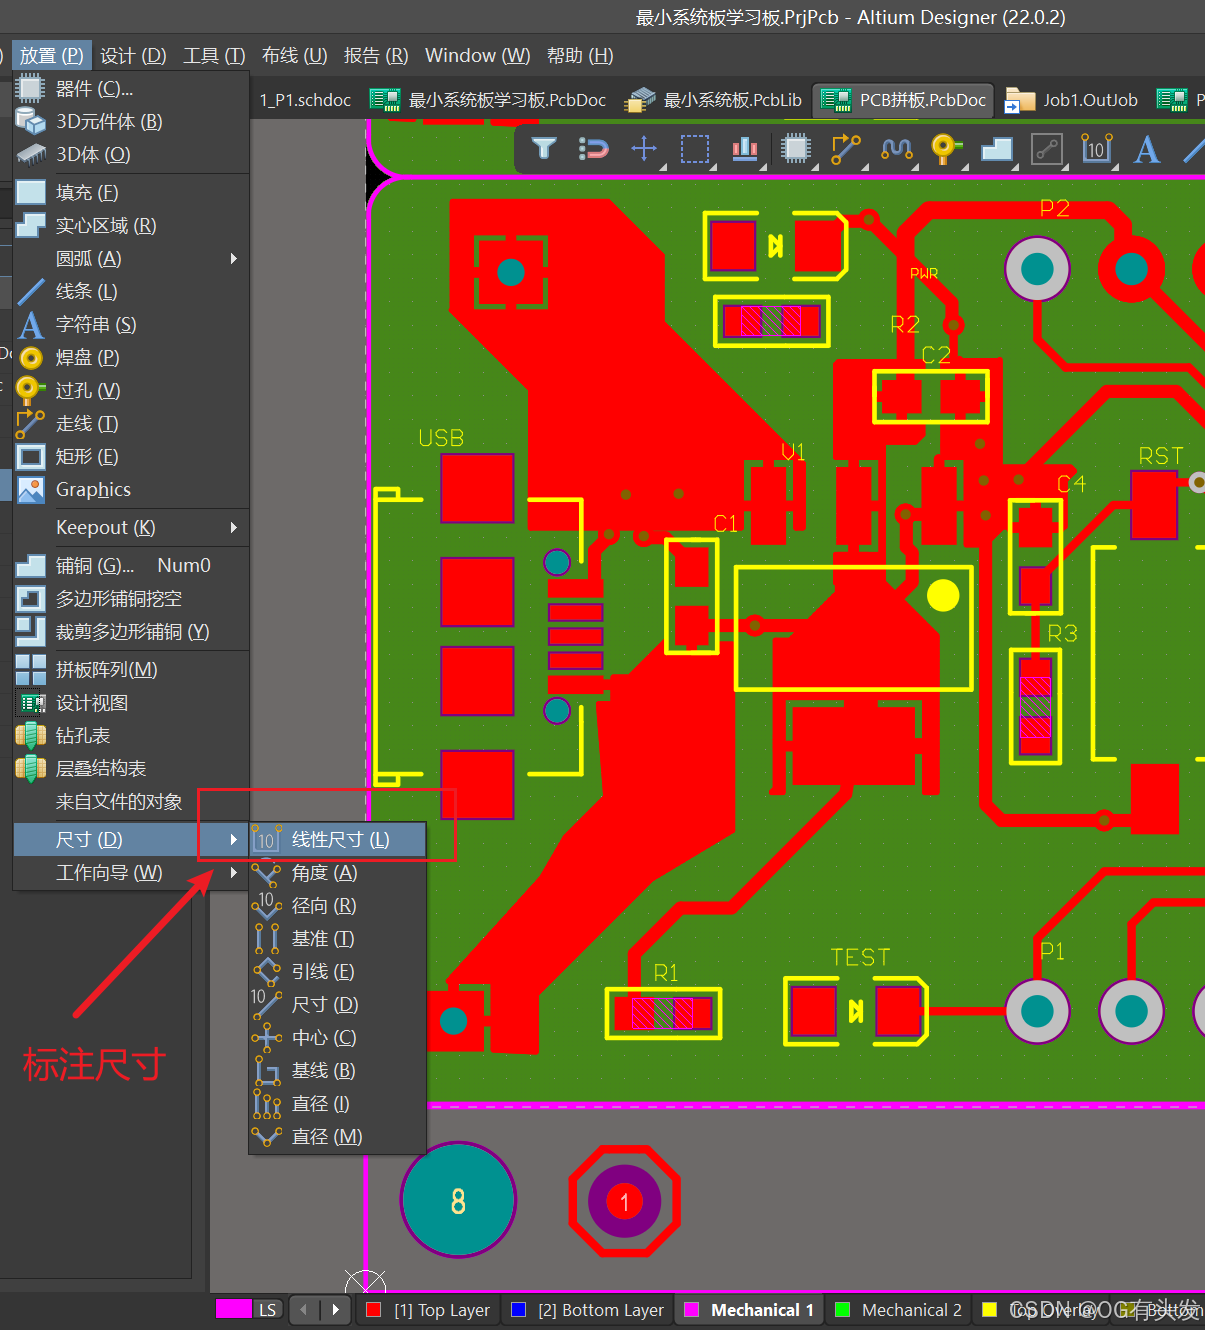Select 引线 (E) dimension option

(338, 972)
